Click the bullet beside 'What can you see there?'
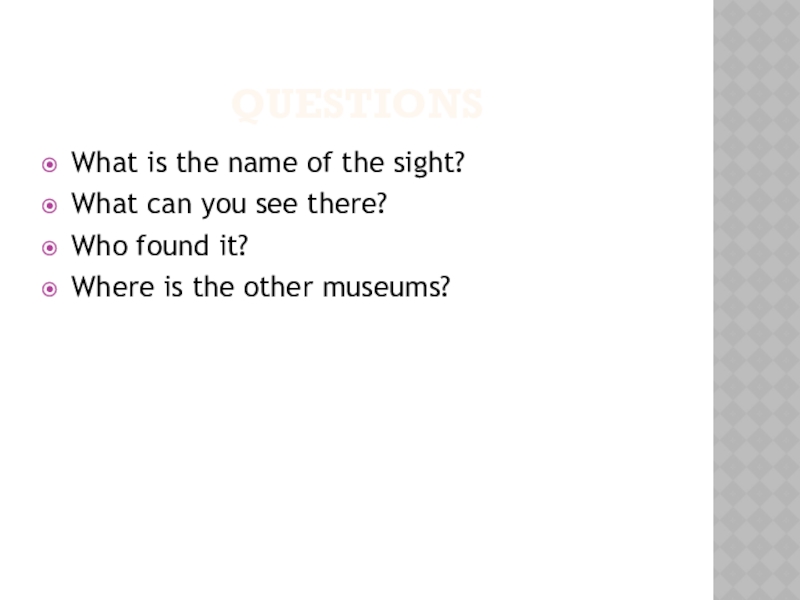The image size is (800, 600). click(x=49, y=205)
